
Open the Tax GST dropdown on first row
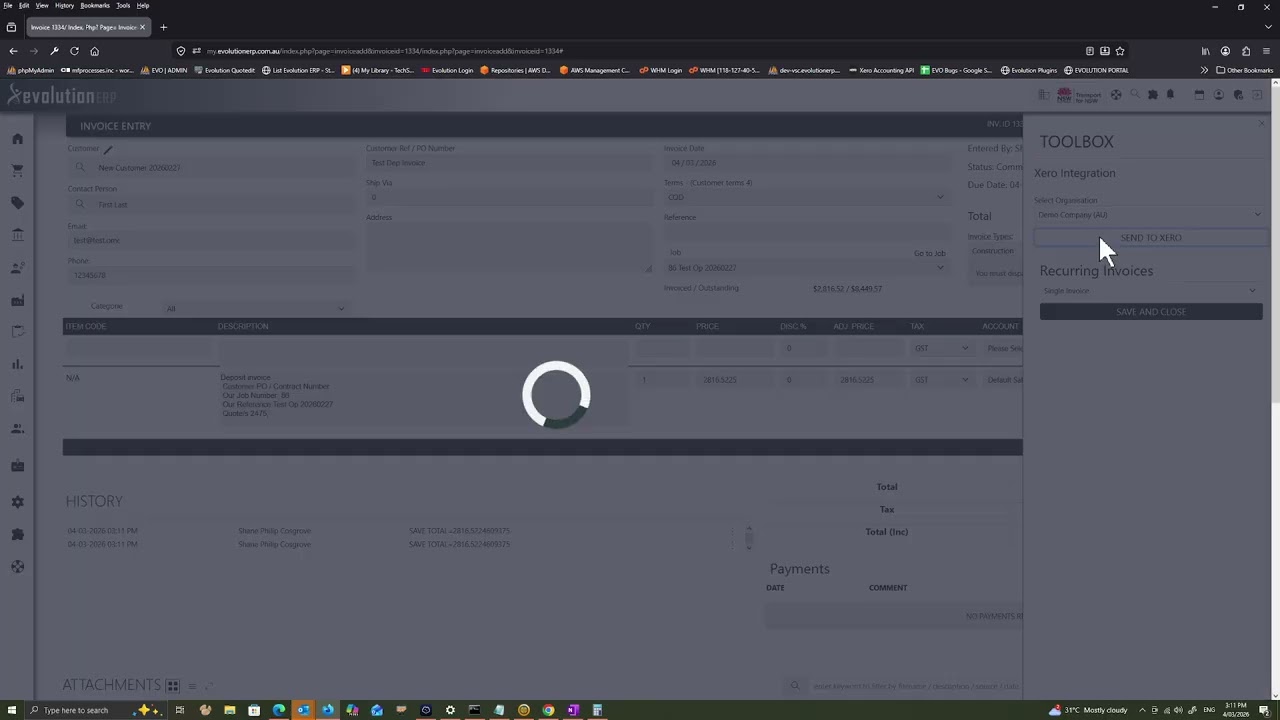(x=942, y=348)
